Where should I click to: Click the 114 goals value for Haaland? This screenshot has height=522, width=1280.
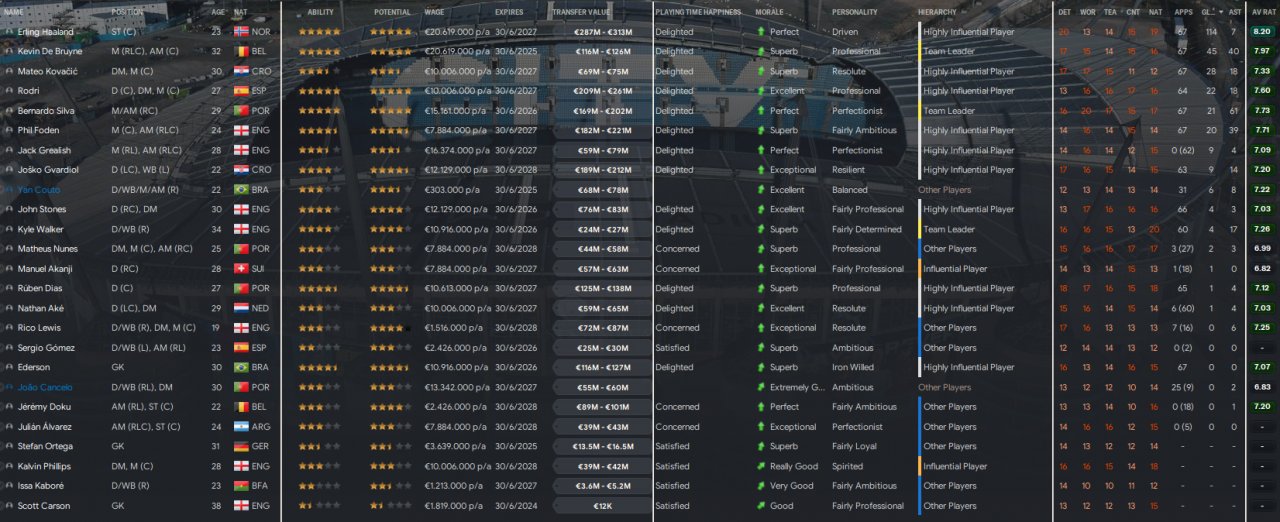click(x=1210, y=32)
